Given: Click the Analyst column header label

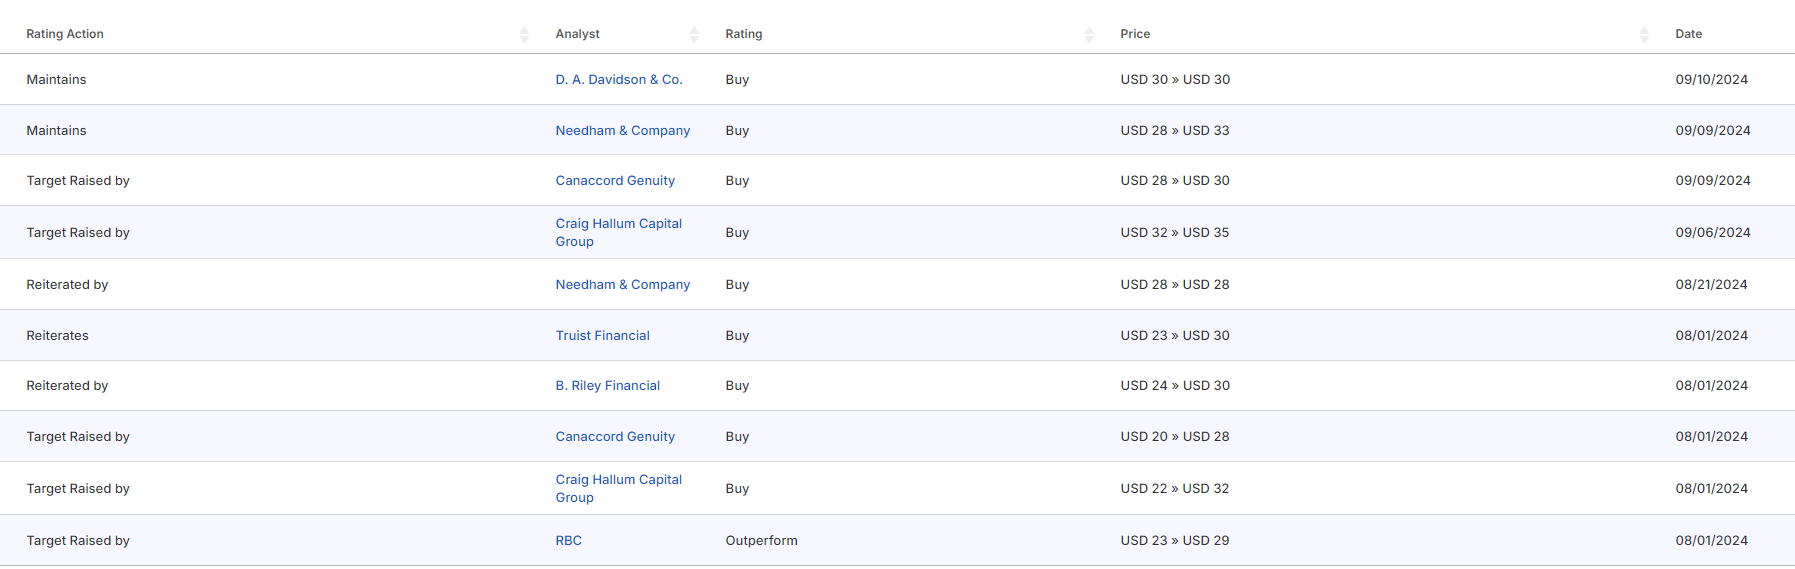Looking at the screenshot, I should (577, 34).
